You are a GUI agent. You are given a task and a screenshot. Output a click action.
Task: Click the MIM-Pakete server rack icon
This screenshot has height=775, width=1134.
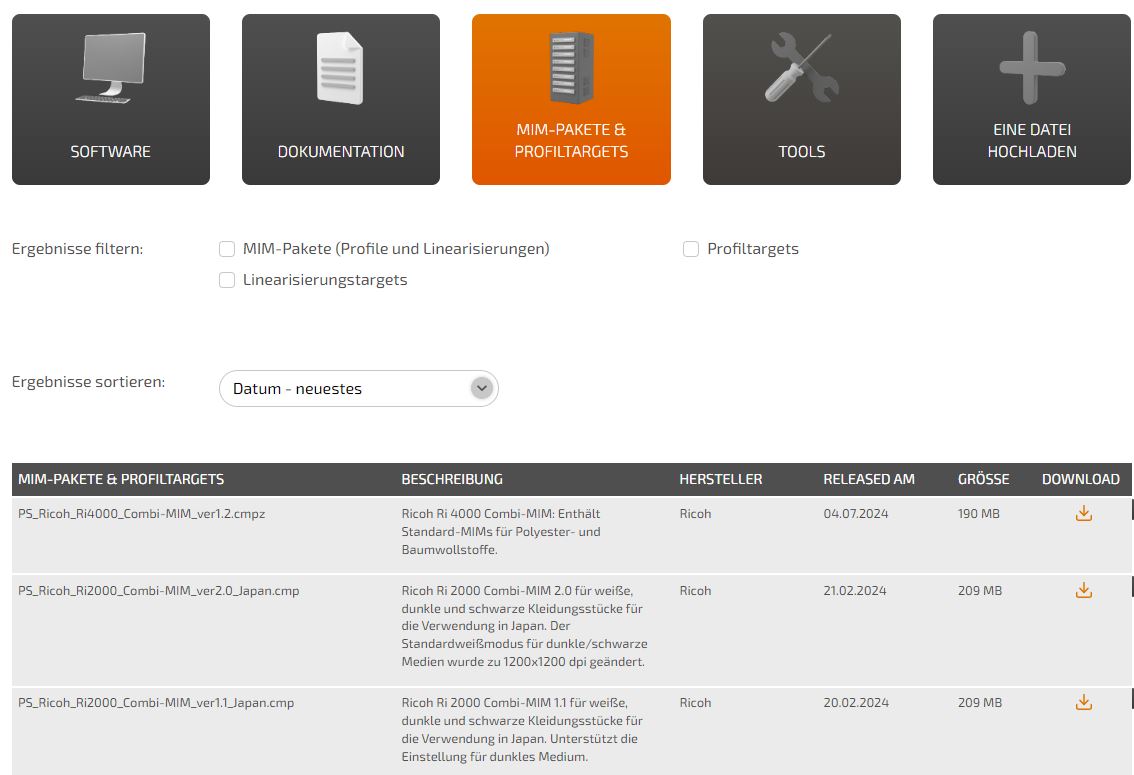click(x=571, y=67)
